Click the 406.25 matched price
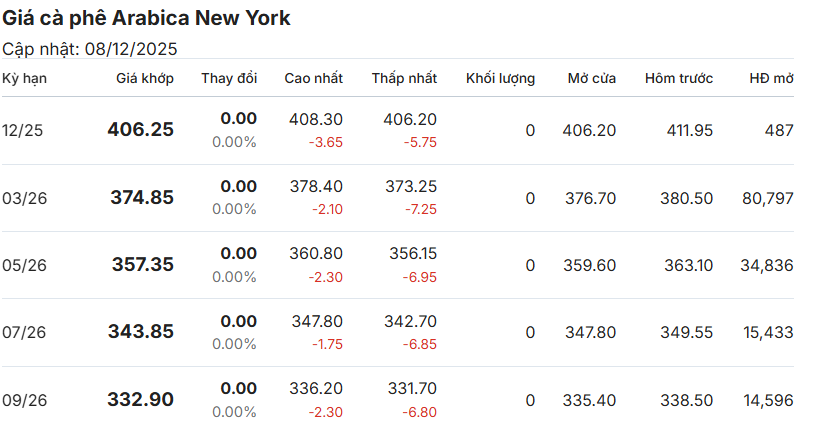 pyautogui.click(x=140, y=130)
